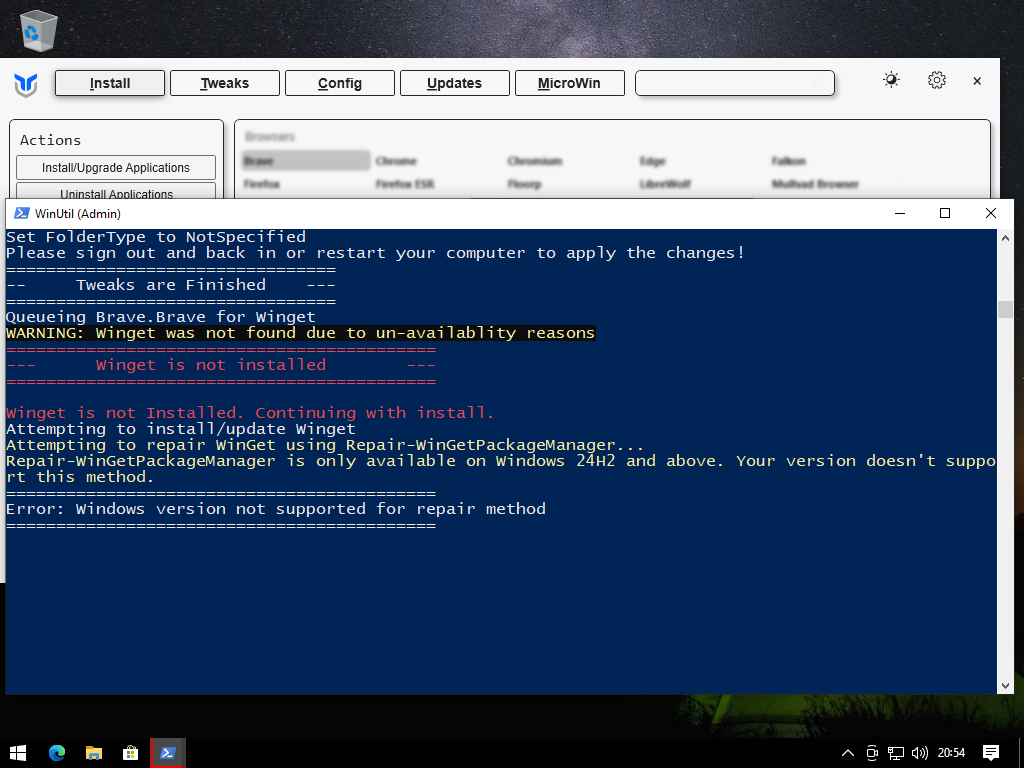Click the 'Attempting to repair WinGet using' line
Image resolution: width=1024 pixels, height=768 pixels.
[325, 445]
